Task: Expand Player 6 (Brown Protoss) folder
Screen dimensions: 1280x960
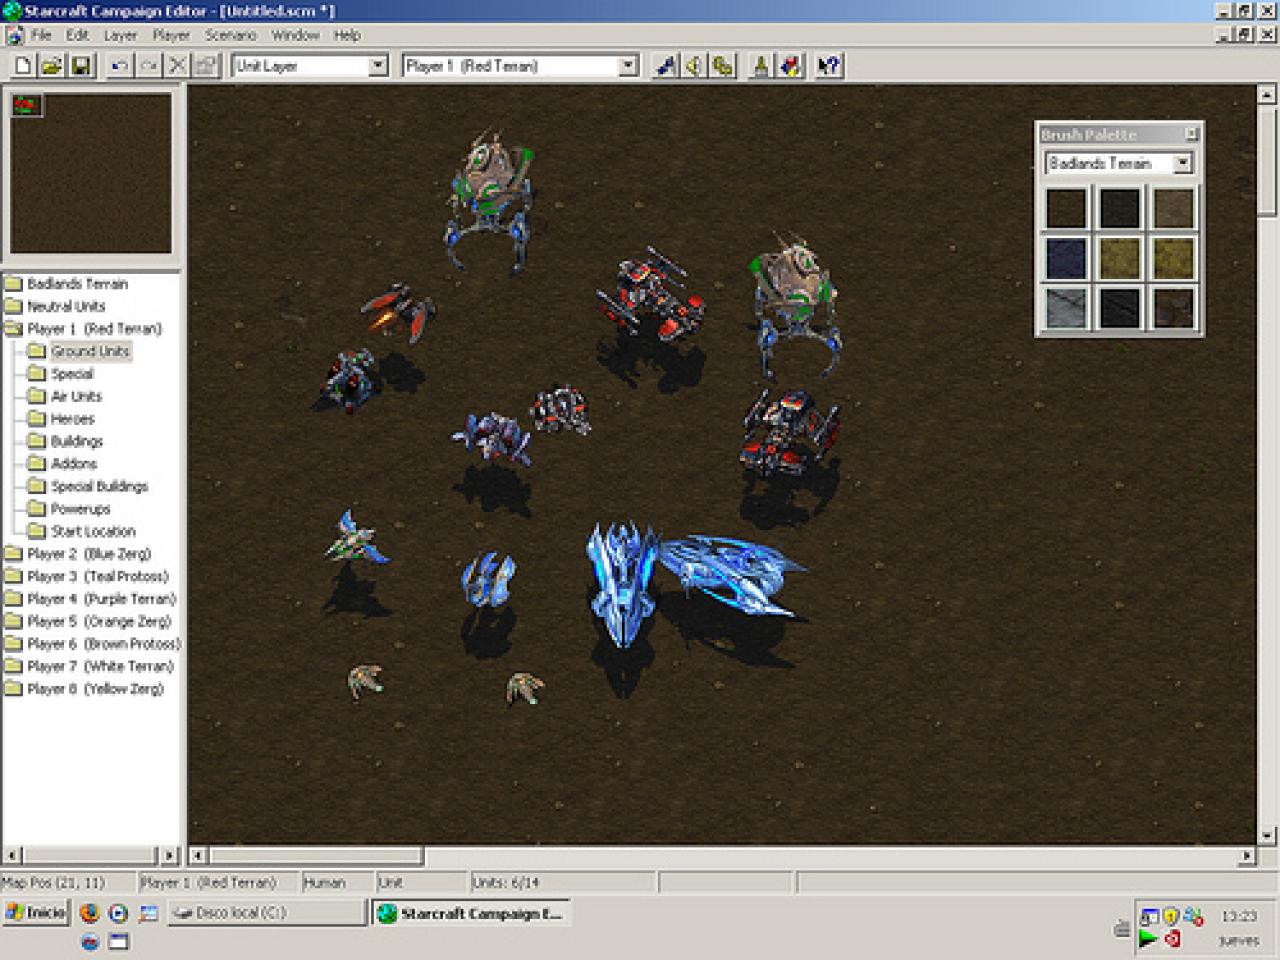Action: click(x=13, y=644)
